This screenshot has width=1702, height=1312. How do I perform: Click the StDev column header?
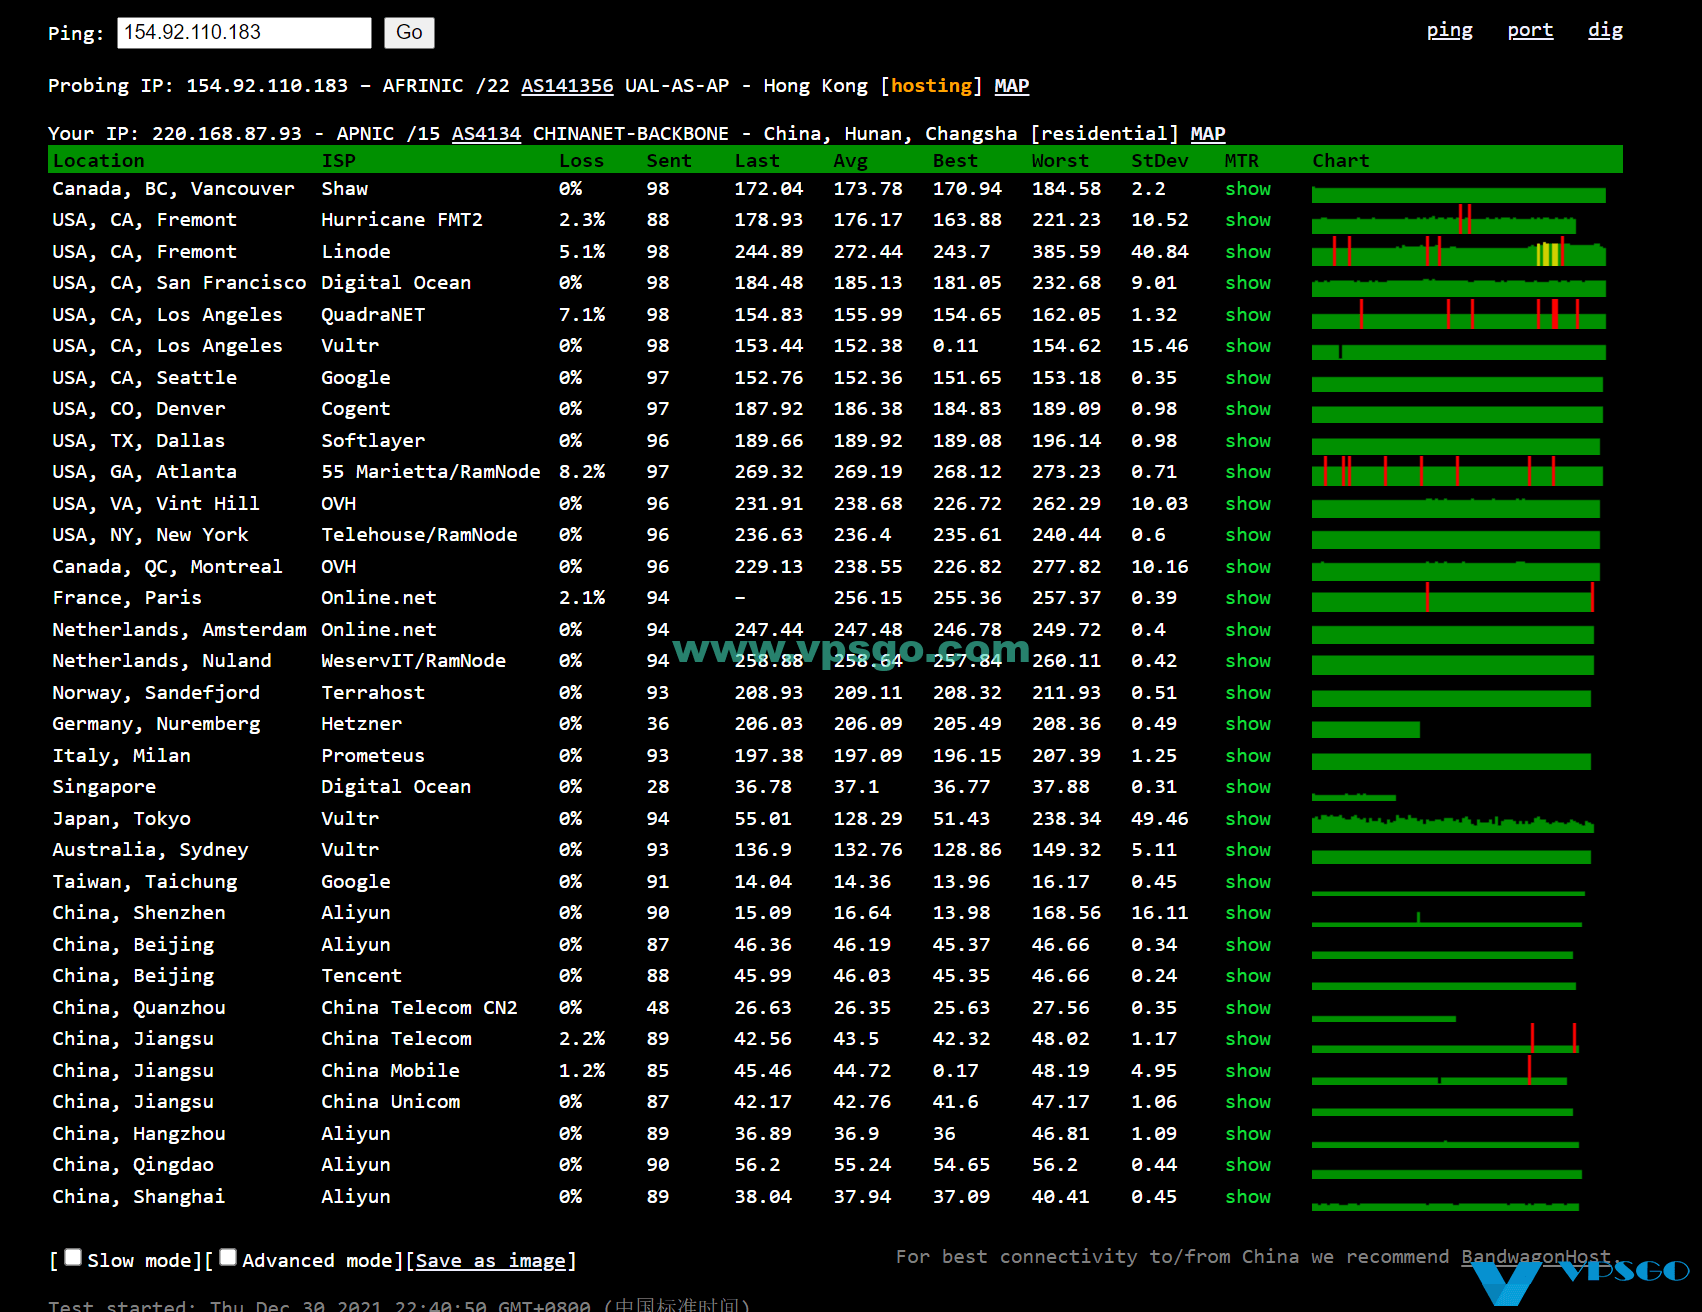1159,161
